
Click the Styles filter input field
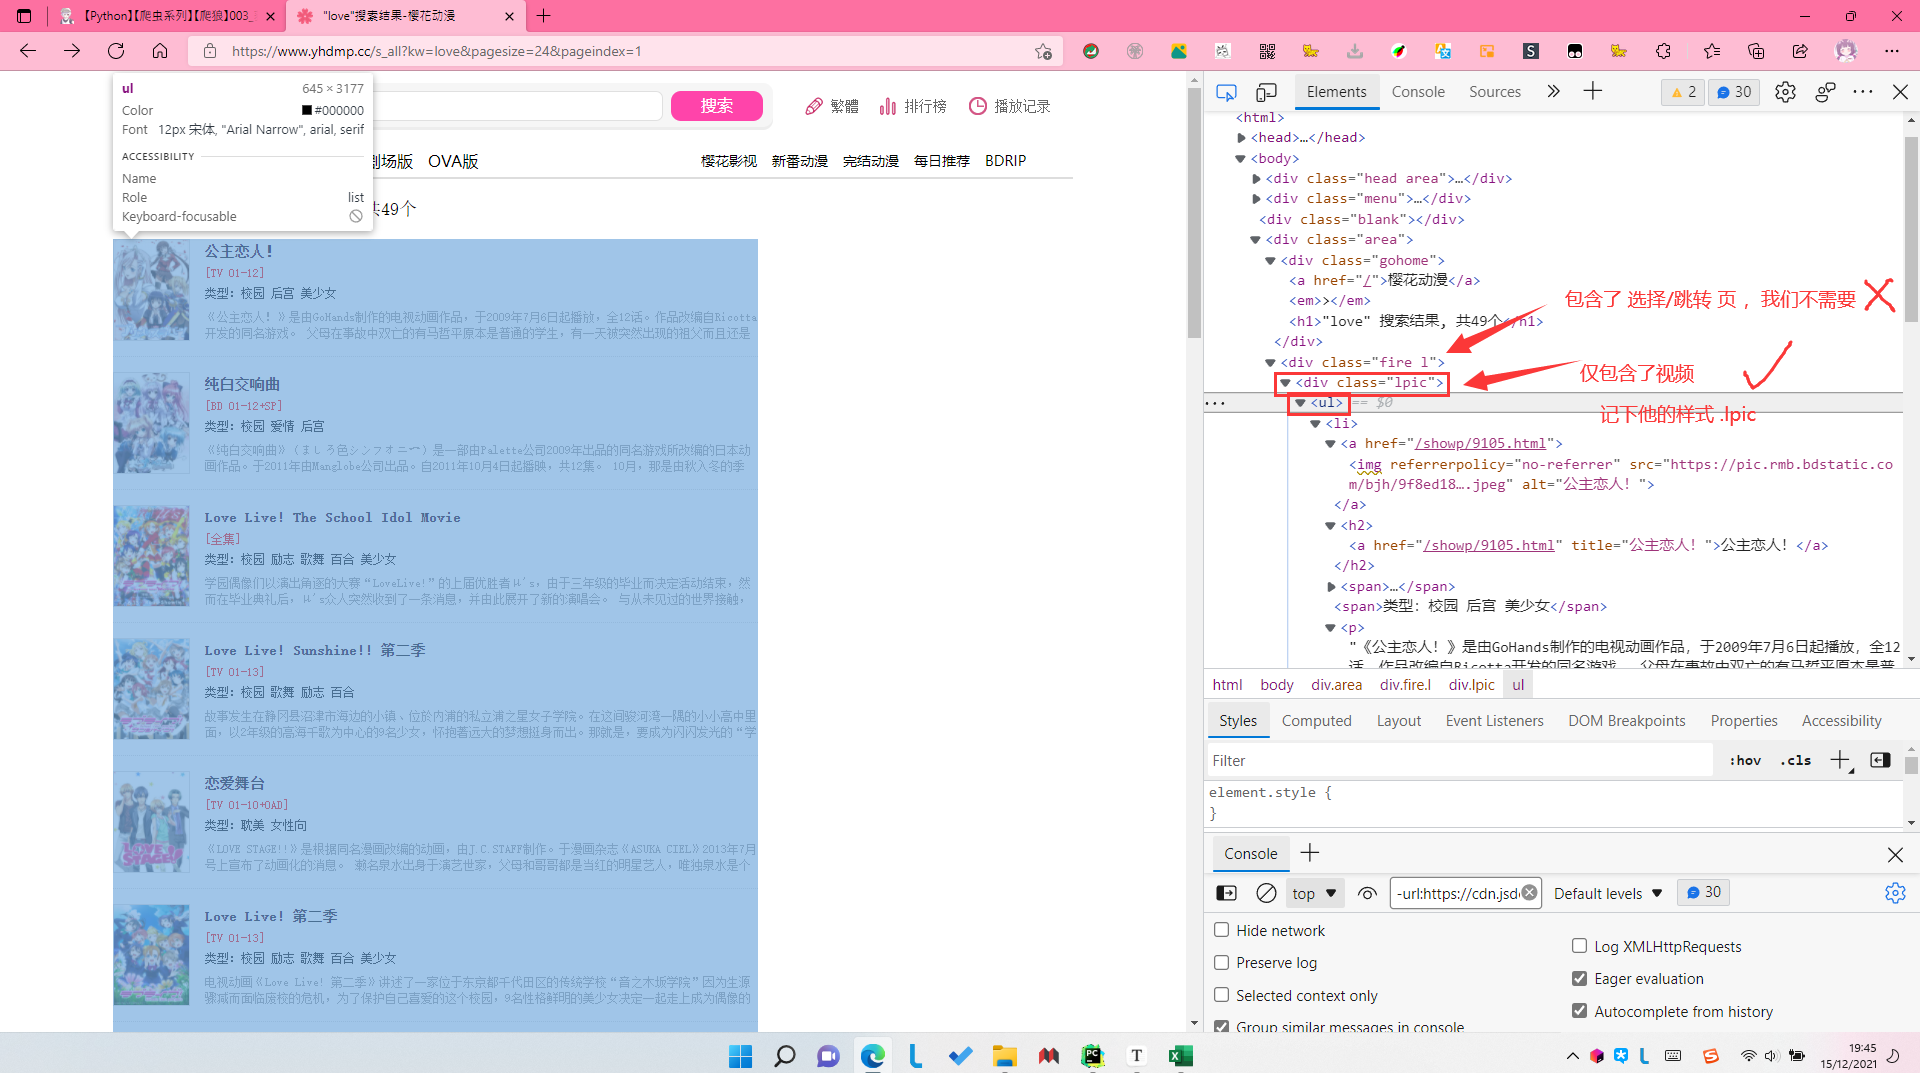point(1460,761)
